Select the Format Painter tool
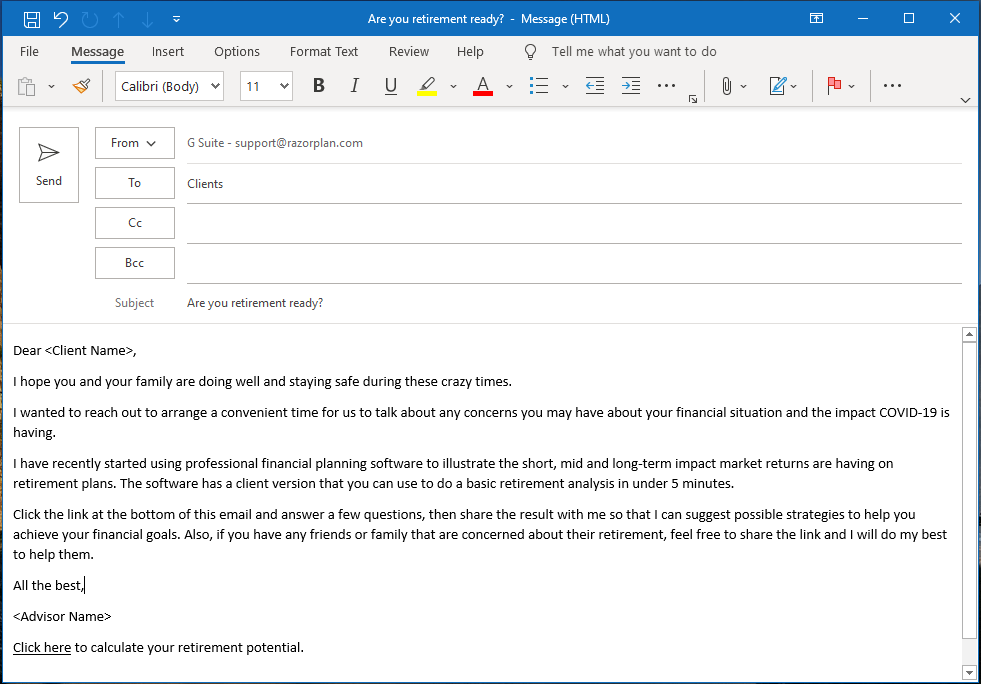This screenshot has height=684, width=981. (82, 86)
